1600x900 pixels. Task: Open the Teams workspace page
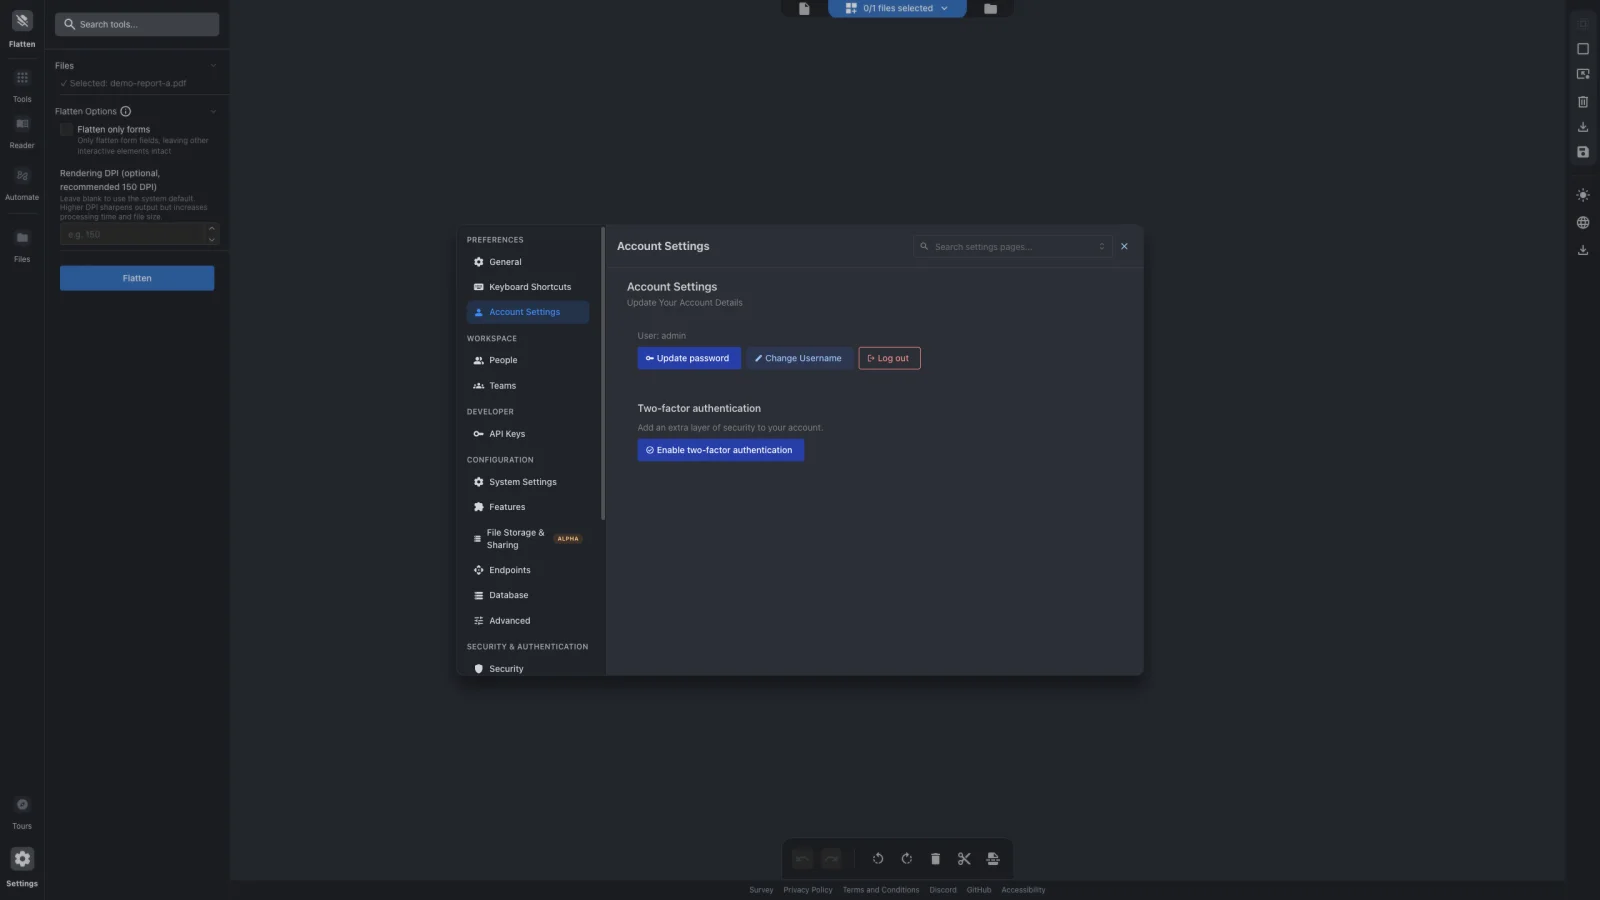click(x=528, y=386)
